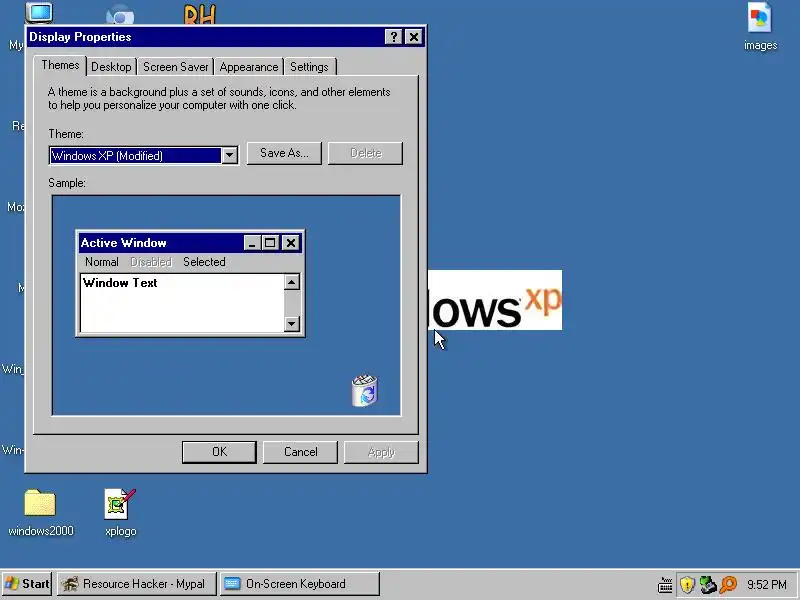Switch to On-Screen Keyboard taskbar item
This screenshot has height=600, width=800.
300,584
